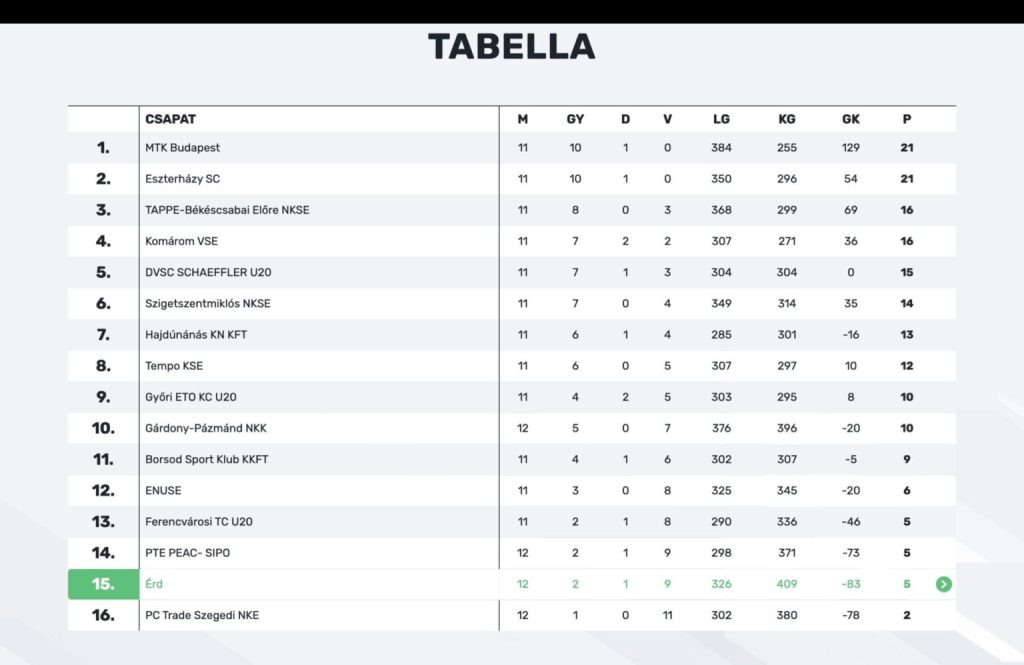Click the green arrow icon on Érd row
This screenshot has width=1024, height=665.
pyautogui.click(x=943, y=584)
